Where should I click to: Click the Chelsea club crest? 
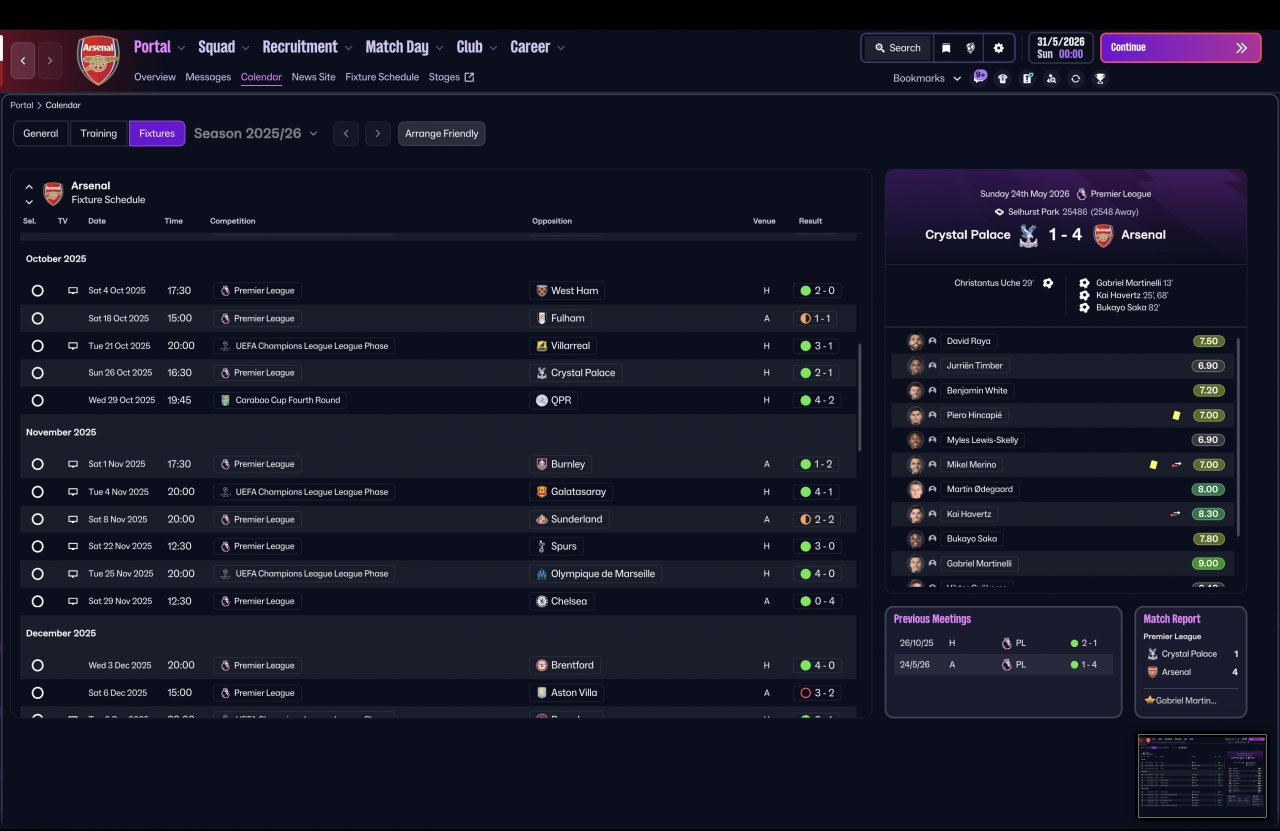tap(542, 601)
